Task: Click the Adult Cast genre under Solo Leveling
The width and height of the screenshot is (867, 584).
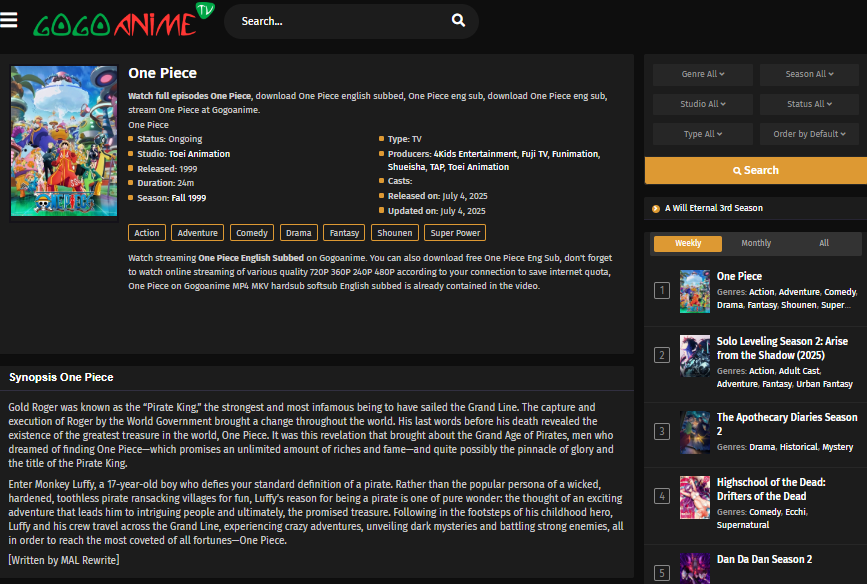Action: pyautogui.click(x=800, y=371)
